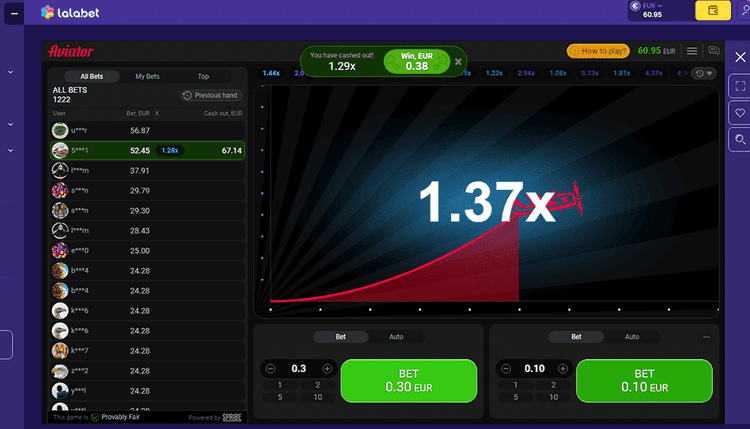The width and height of the screenshot is (750, 429).
Task: Open round history clock dropdown
Action: point(704,73)
